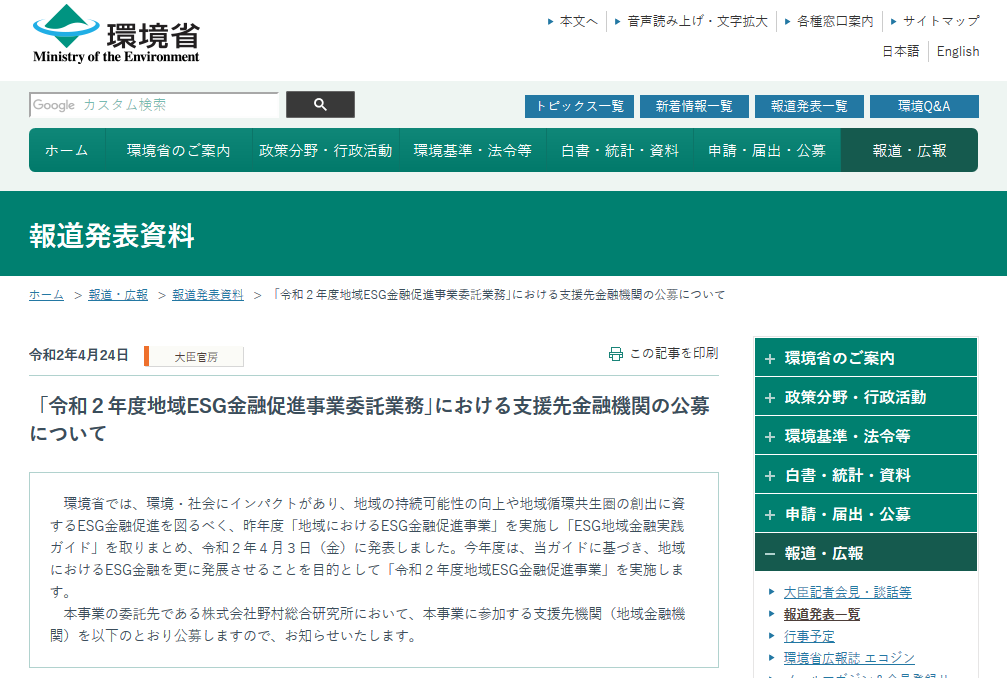1007x678 pixels.
Task: Open the ホーム main navigation tab
Action: [67, 151]
